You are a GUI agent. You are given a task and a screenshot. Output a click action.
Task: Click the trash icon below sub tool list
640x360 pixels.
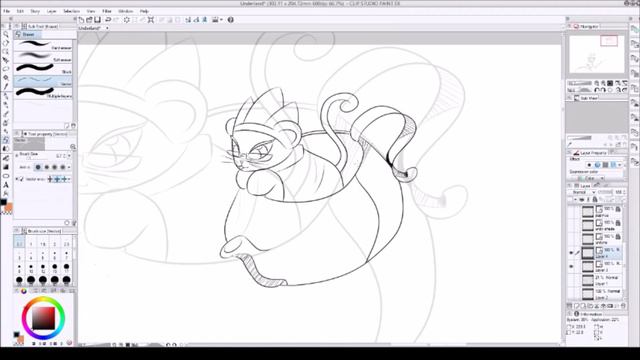click(x=73, y=126)
